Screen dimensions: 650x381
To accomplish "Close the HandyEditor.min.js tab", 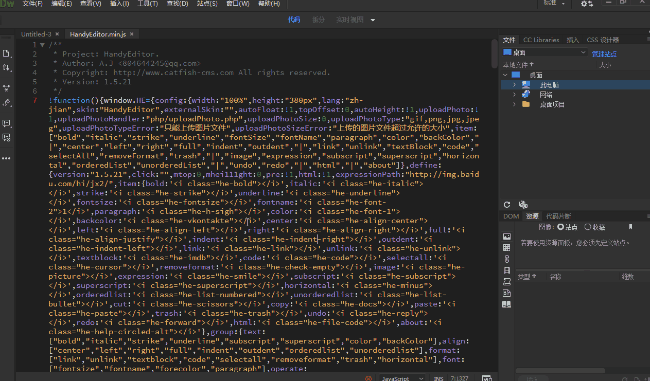I will (131, 34).
